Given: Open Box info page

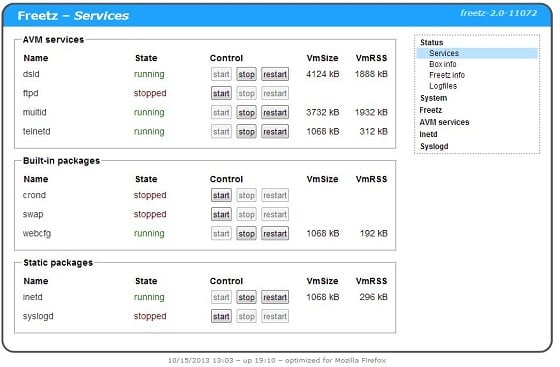Looking at the screenshot, I should pos(442,64).
